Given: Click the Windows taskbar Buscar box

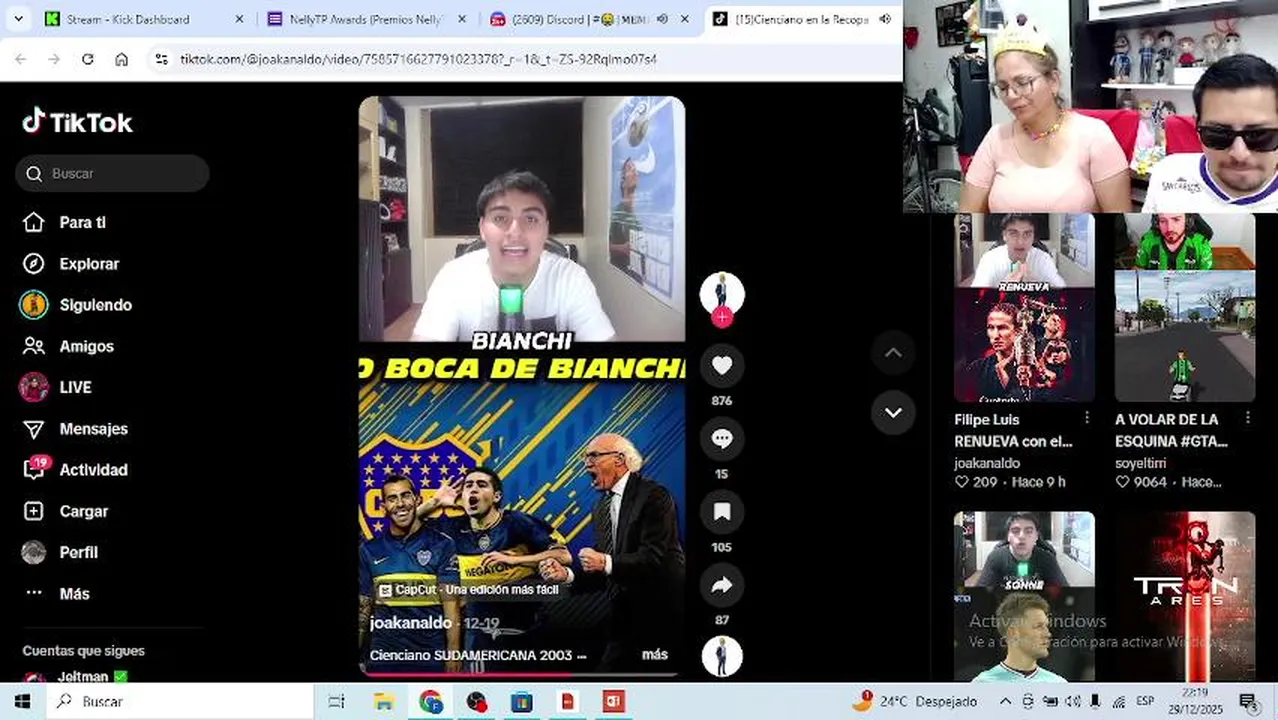Looking at the screenshot, I should (x=180, y=701).
